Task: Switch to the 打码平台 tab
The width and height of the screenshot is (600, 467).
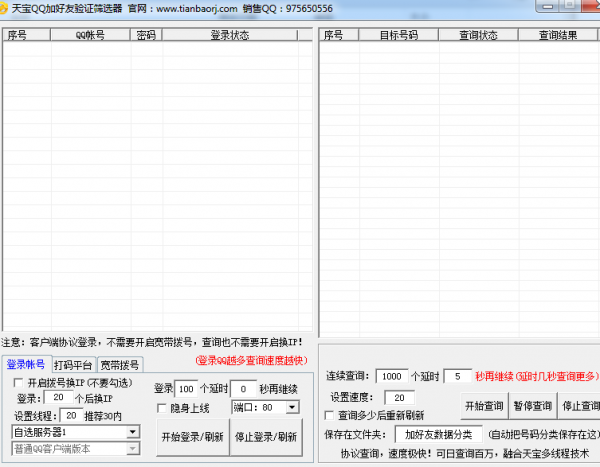Action: pos(73,365)
